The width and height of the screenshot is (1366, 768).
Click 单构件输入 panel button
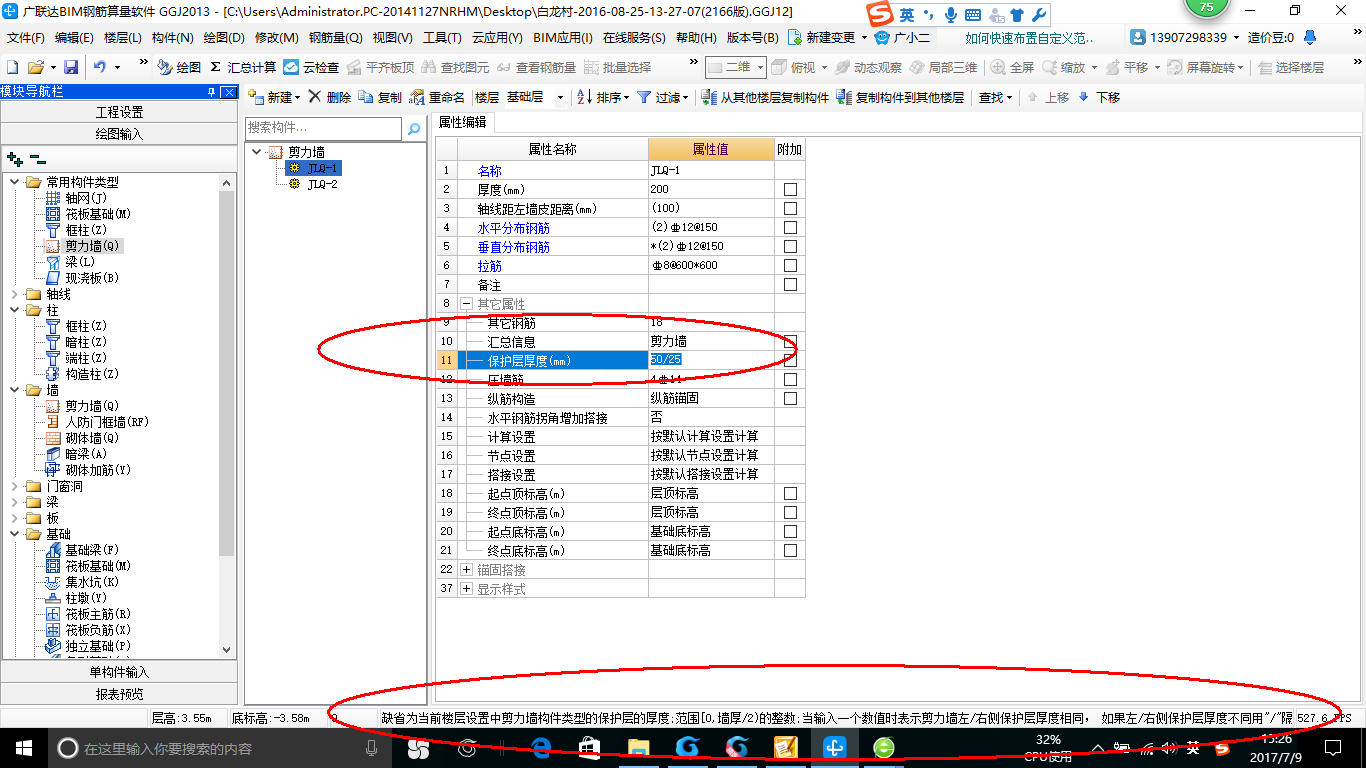point(119,672)
